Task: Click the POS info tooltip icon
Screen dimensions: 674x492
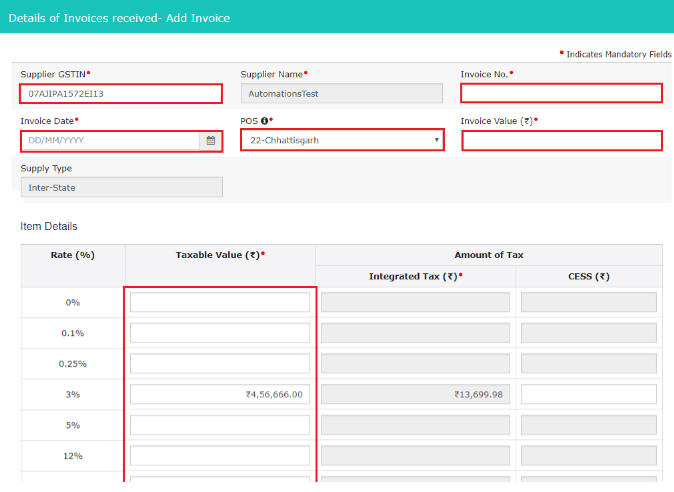Action: pos(263,121)
